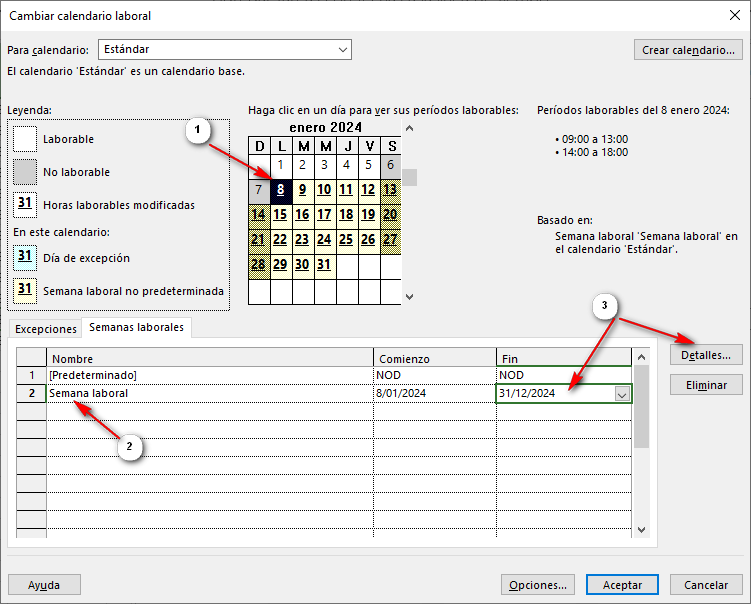Viewport: 751px width, 604px height.
Task: Click the Crear calendario button
Action: click(688, 50)
